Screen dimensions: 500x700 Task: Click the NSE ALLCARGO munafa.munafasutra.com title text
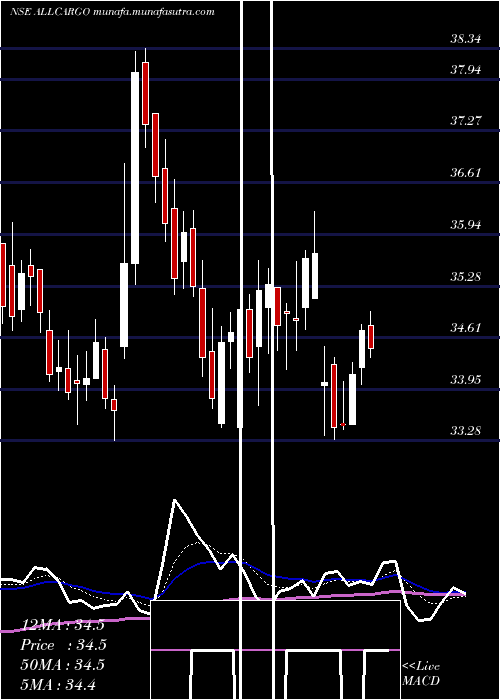[x=112, y=12]
